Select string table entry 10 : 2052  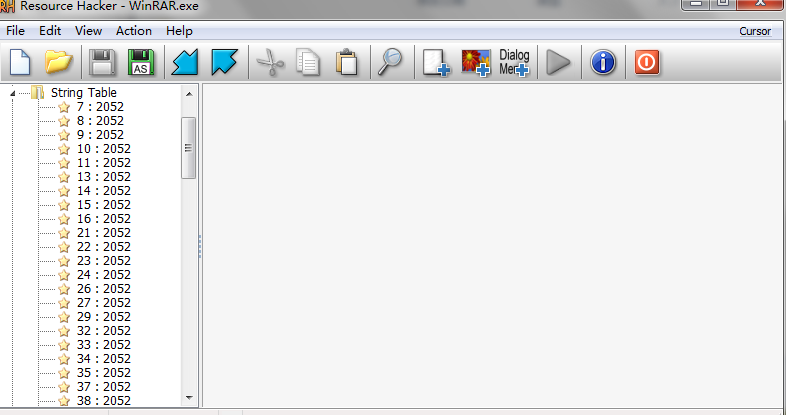(x=104, y=149)
